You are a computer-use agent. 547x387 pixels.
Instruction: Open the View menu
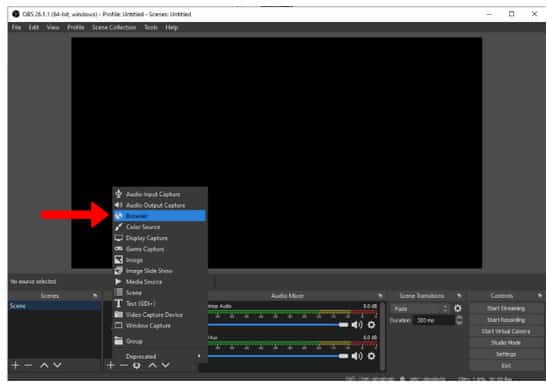[x=53, y=28]
